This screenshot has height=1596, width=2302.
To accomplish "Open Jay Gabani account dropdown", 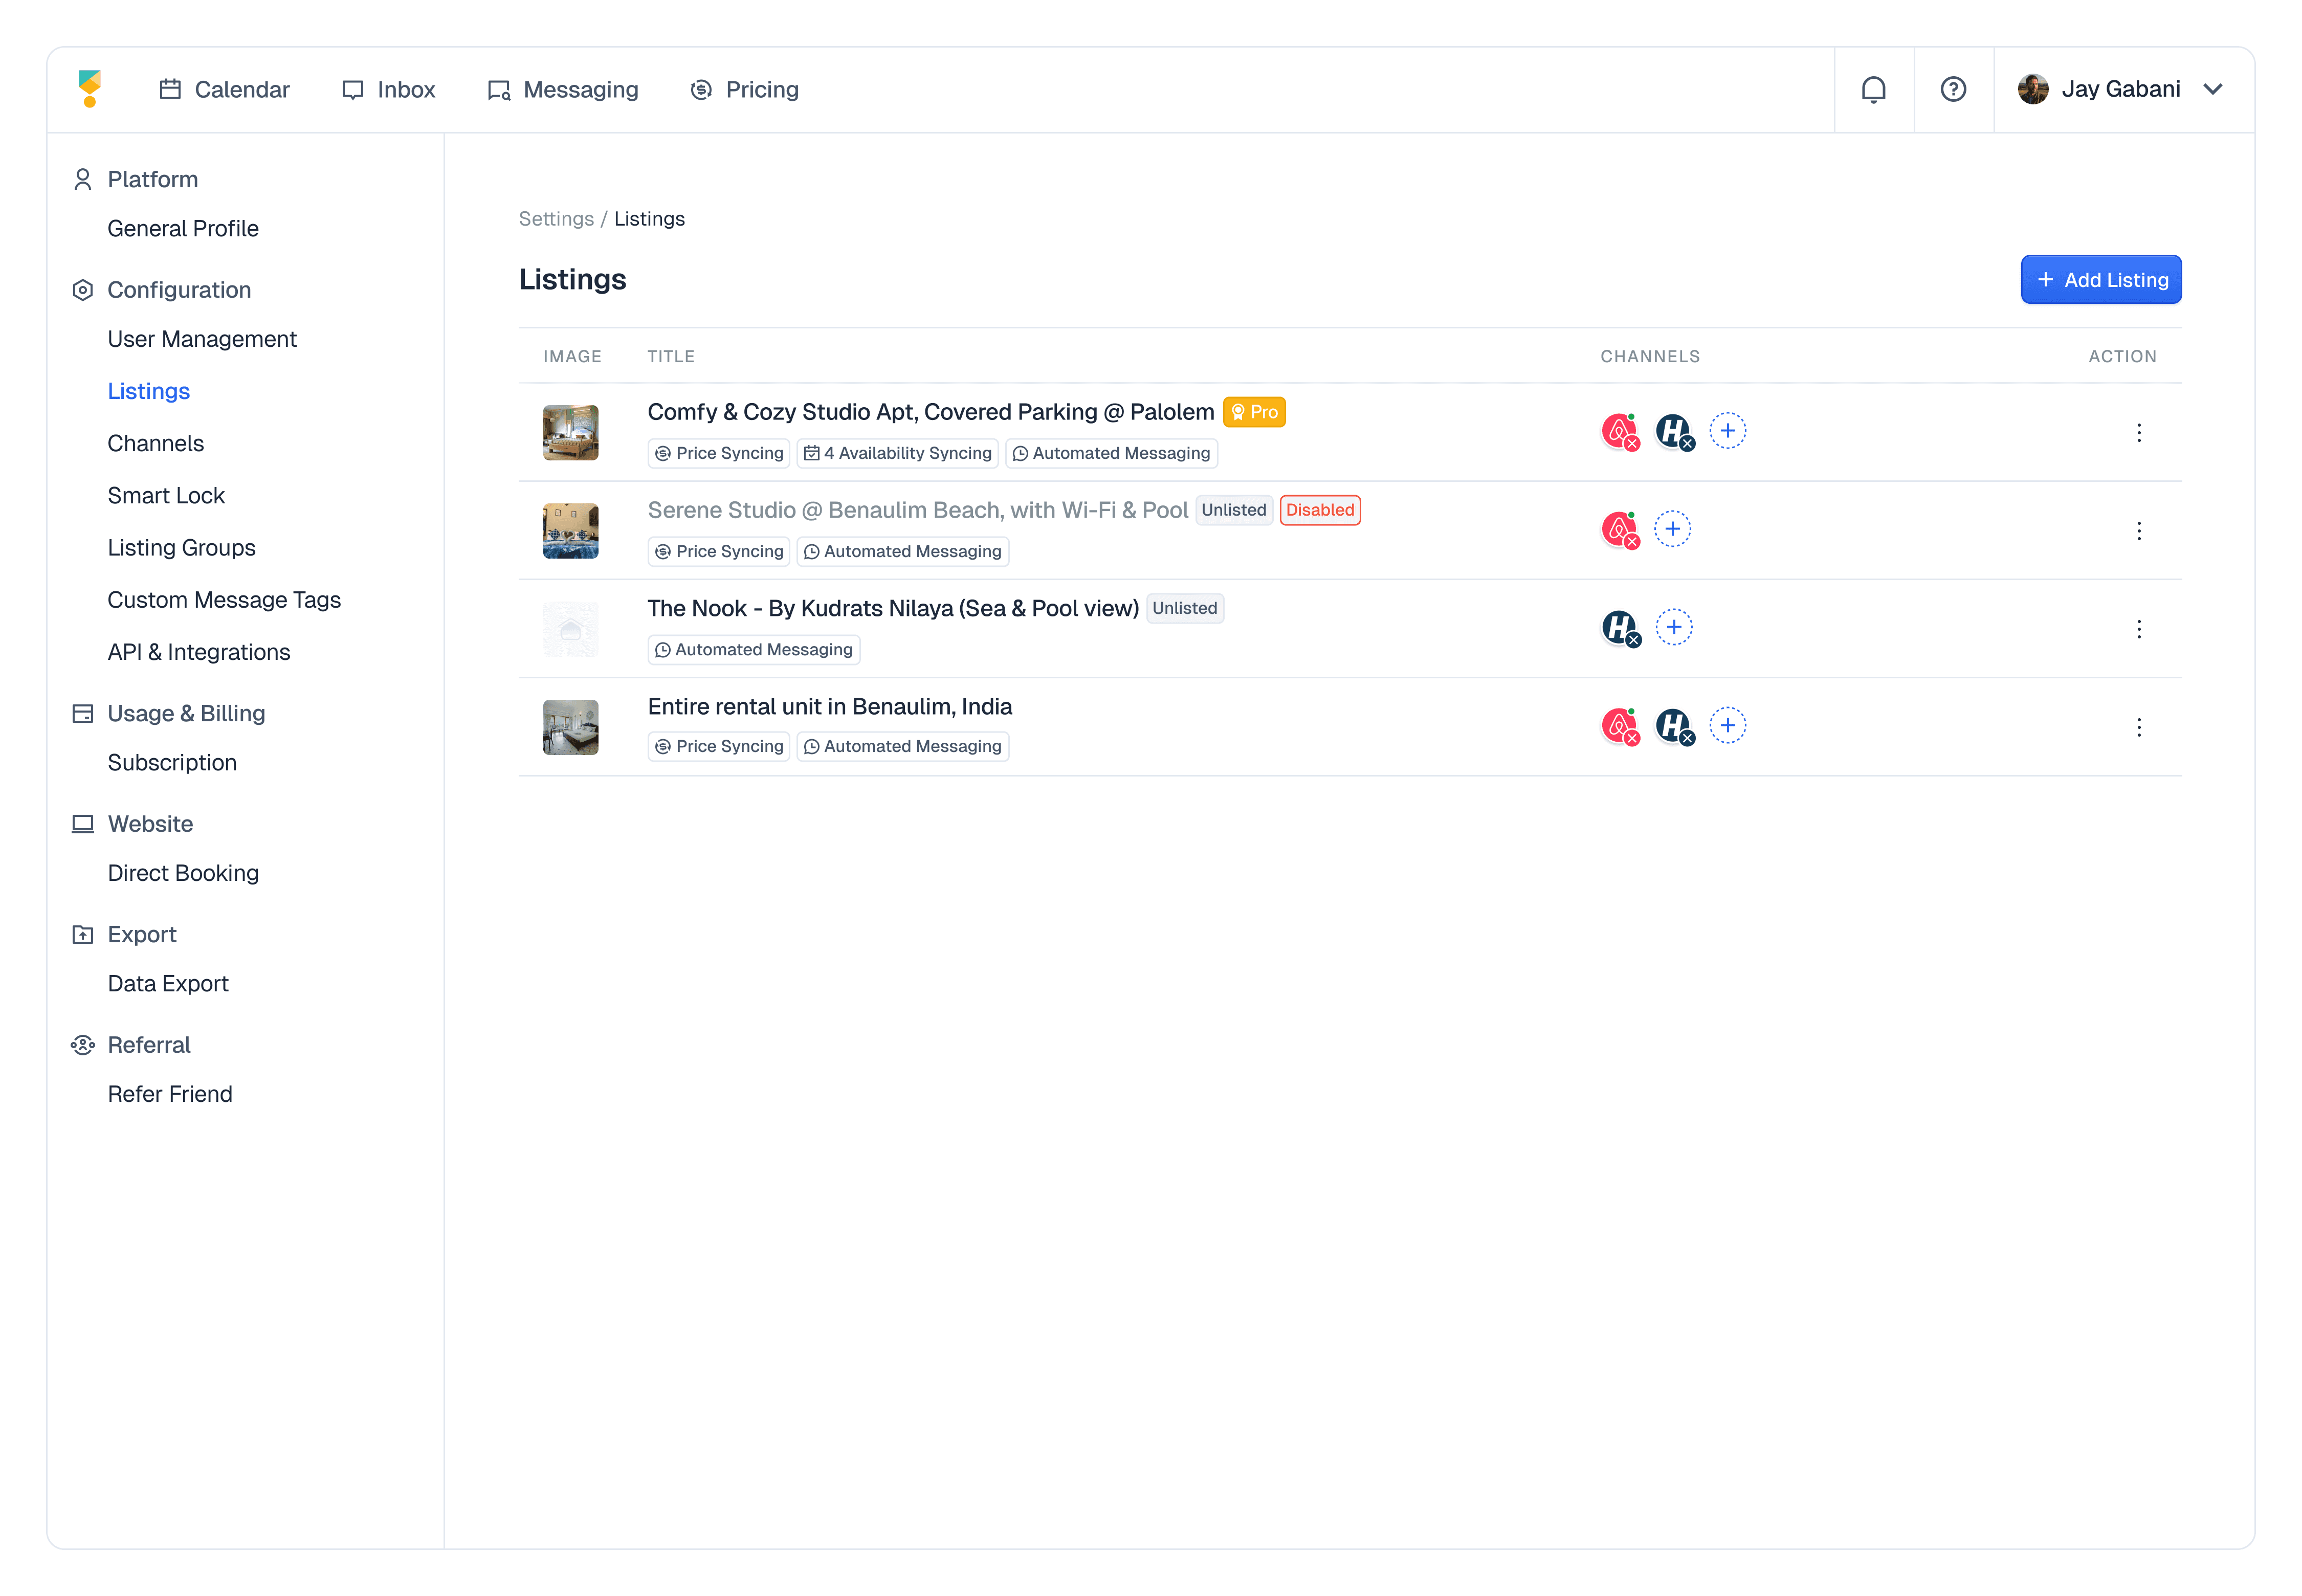I will 2121,90.
